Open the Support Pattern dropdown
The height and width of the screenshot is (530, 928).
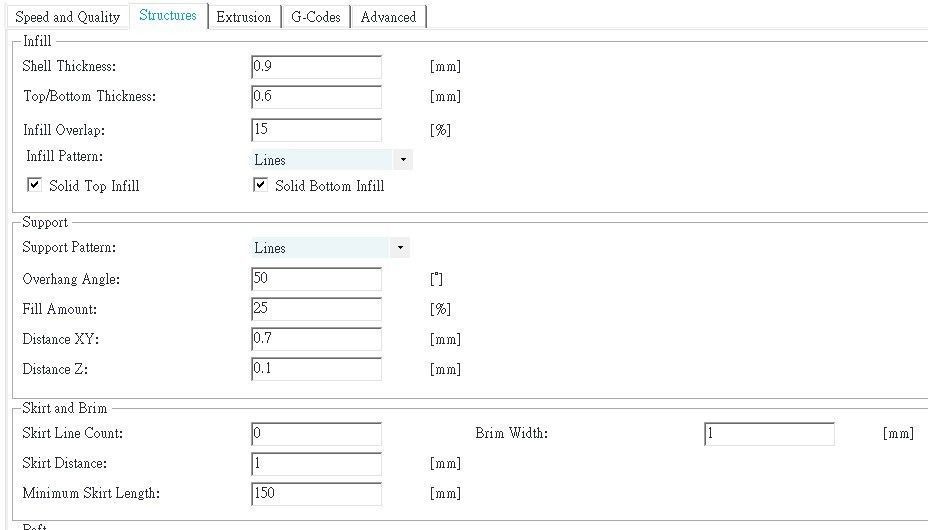coord(400,248)
